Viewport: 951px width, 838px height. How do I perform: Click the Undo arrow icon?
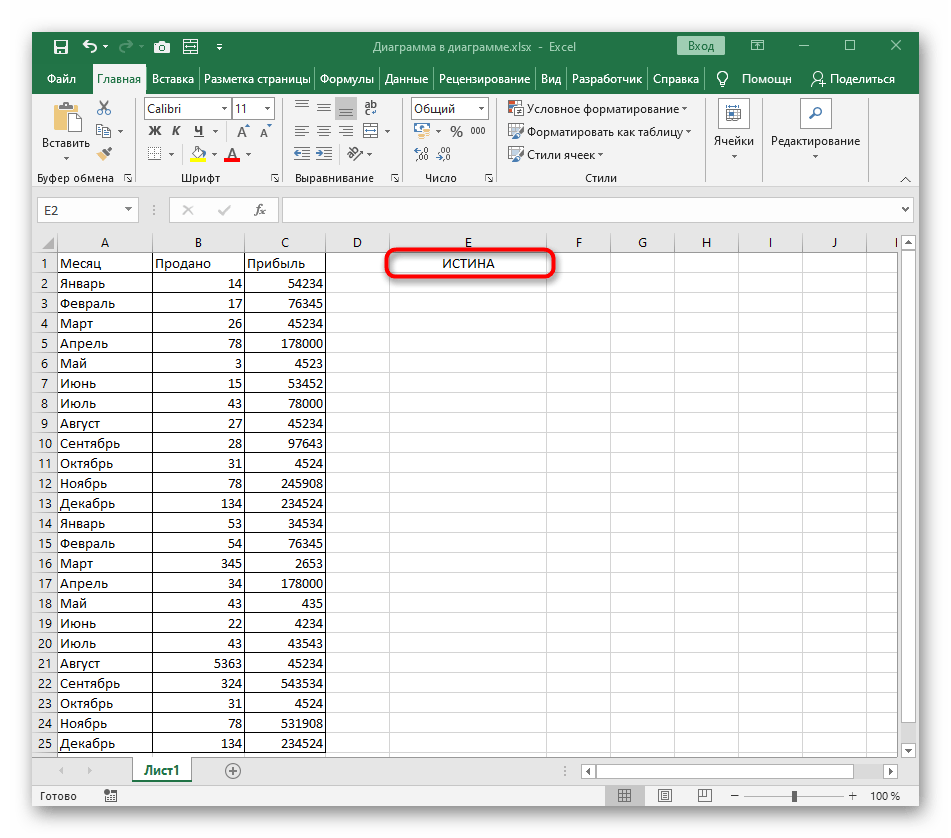(x=89, y=46)
